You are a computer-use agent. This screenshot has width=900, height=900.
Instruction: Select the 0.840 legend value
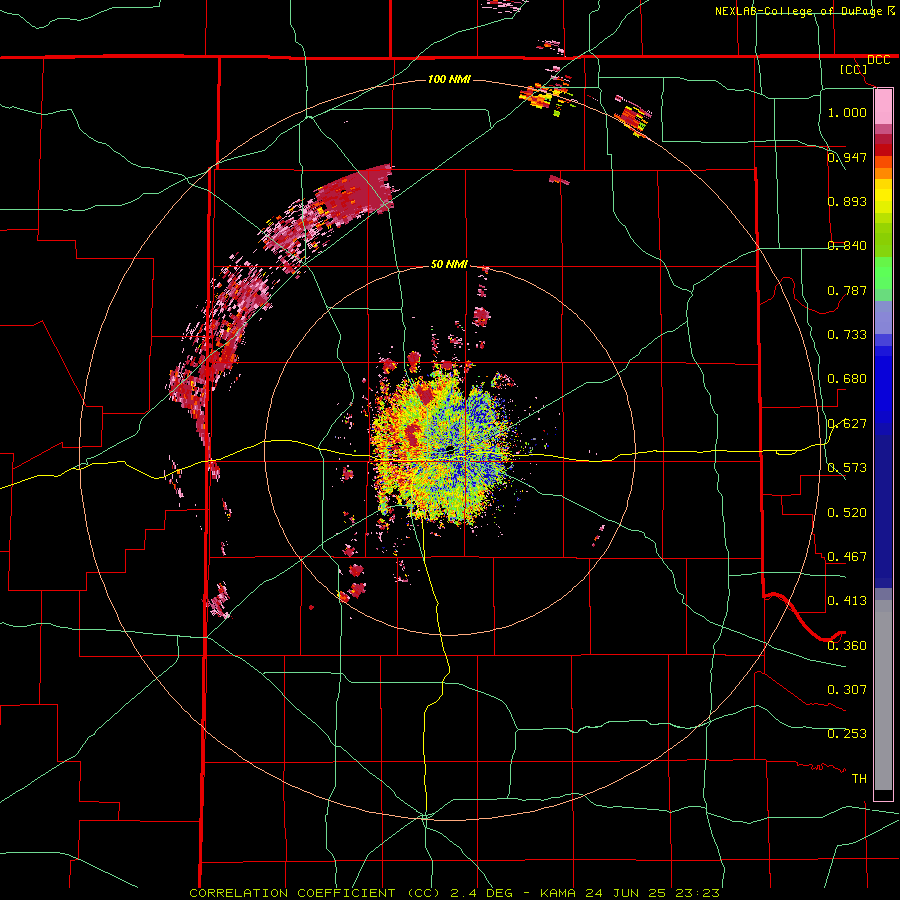coord(847,245)
